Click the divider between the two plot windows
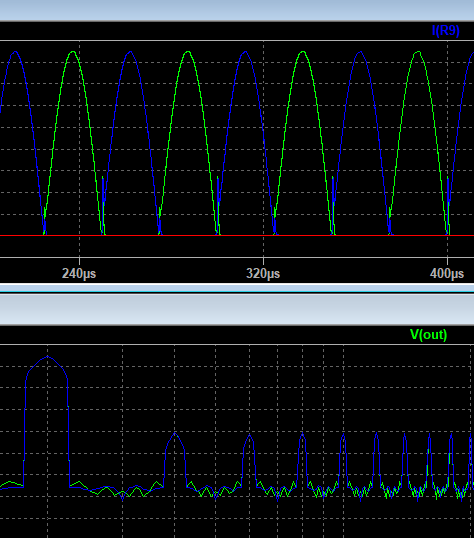This screenshot has width=474, height=538. [237, 289]
